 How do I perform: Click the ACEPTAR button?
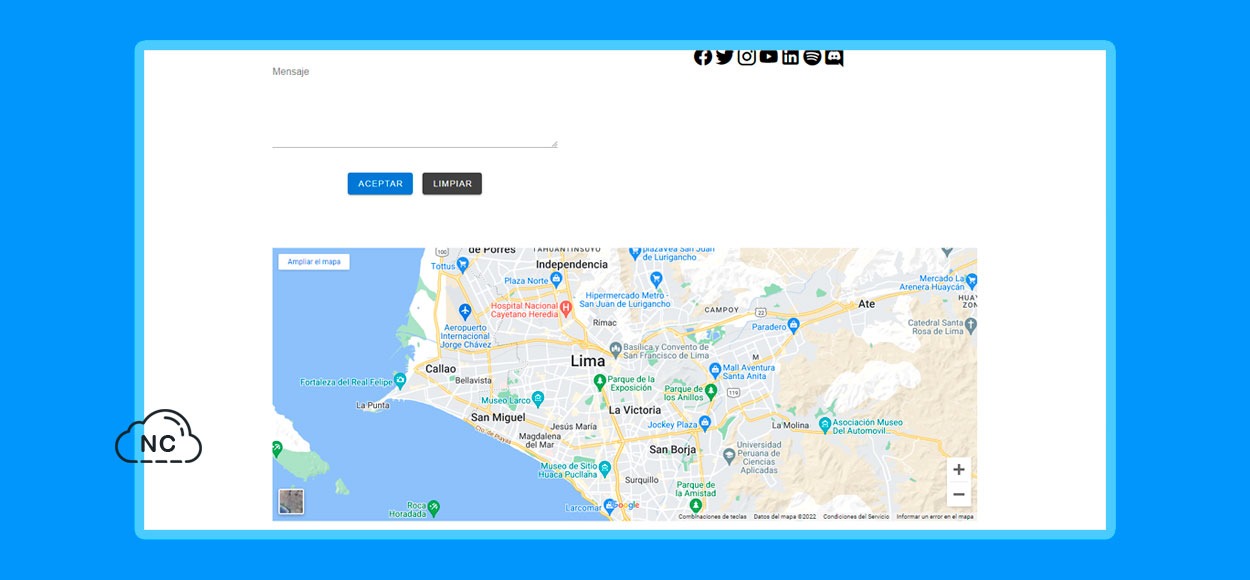[380, 184]
